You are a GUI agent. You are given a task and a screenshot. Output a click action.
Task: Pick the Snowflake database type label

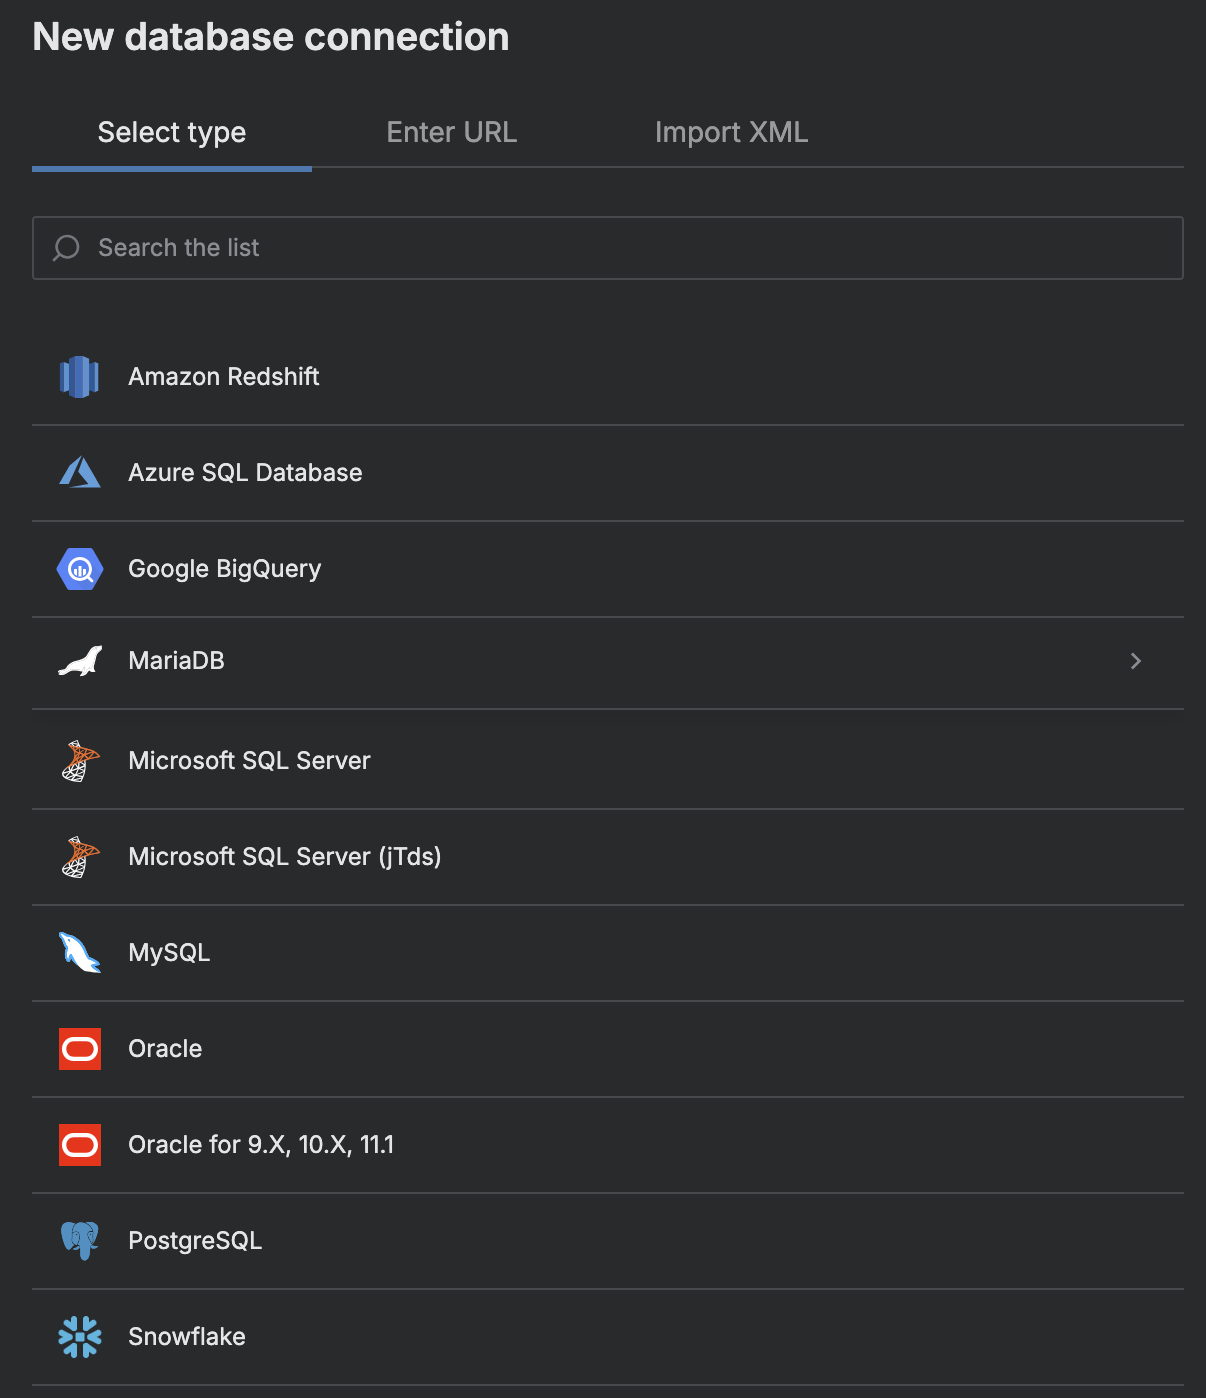point(187,1337)
